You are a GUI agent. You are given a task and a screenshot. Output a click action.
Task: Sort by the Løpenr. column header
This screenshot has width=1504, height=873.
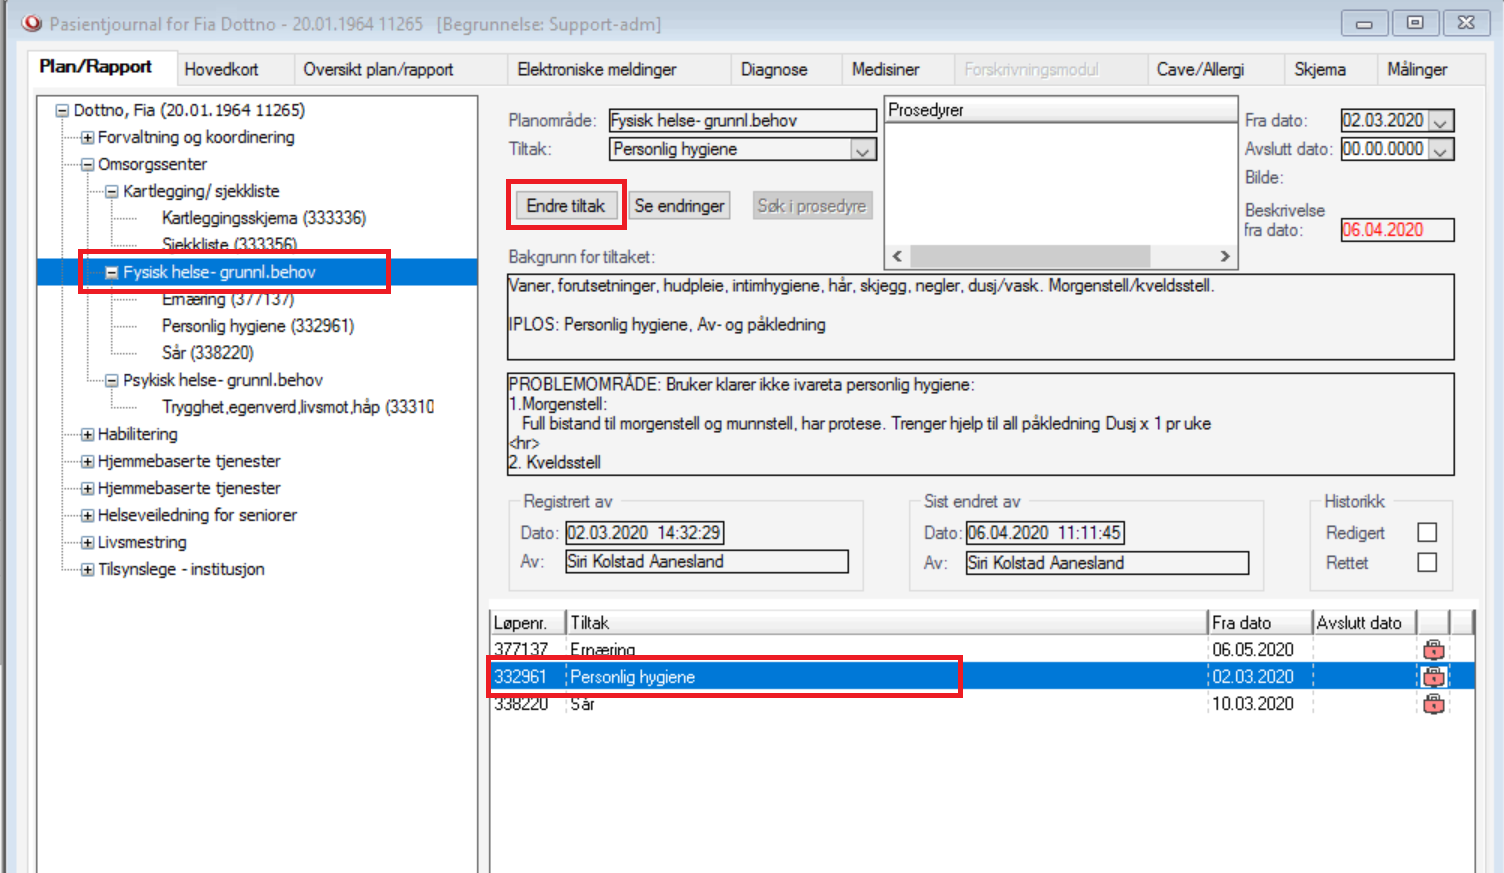528,623
